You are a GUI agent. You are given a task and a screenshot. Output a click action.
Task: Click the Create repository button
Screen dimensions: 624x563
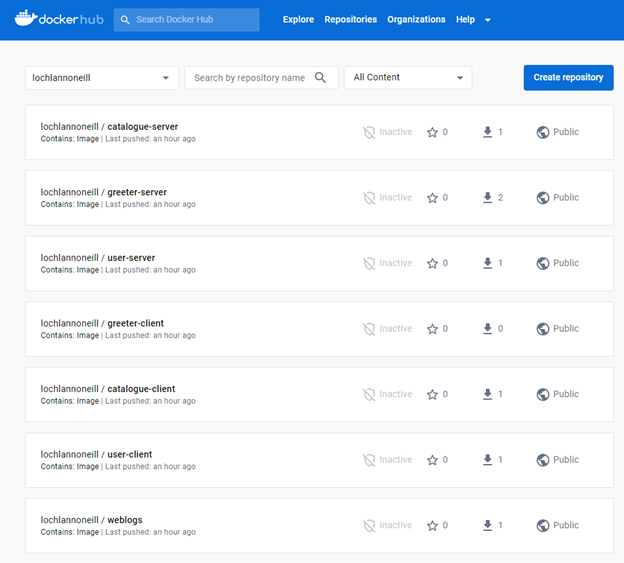click(568, 78)
